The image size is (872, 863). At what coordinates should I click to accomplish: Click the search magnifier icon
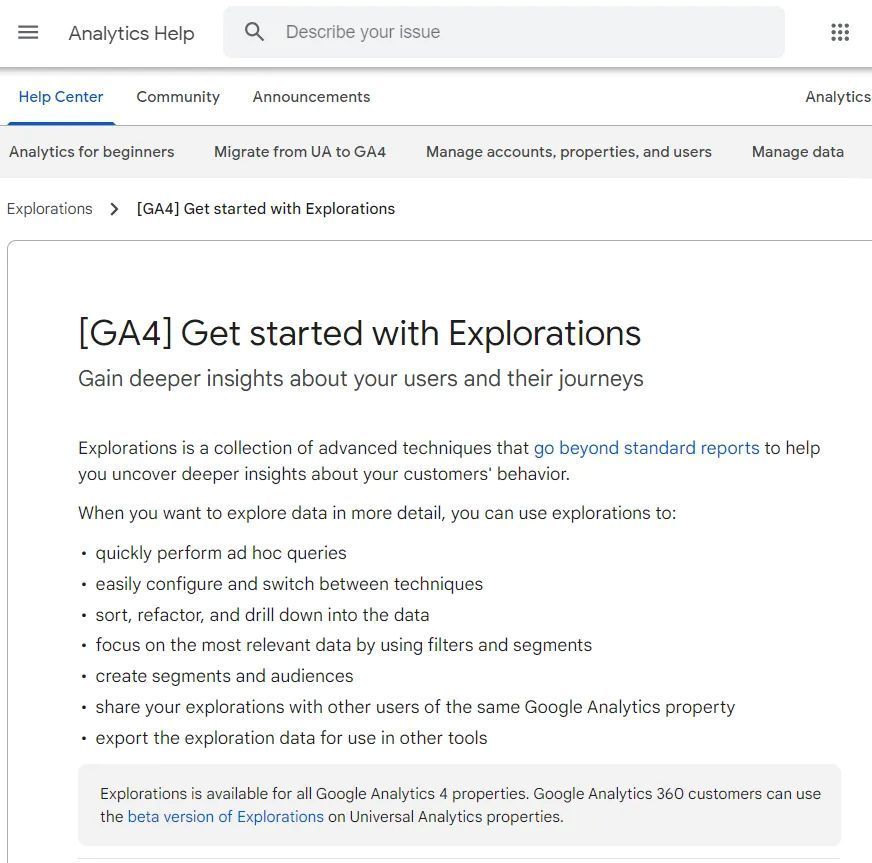pos(254,32)
